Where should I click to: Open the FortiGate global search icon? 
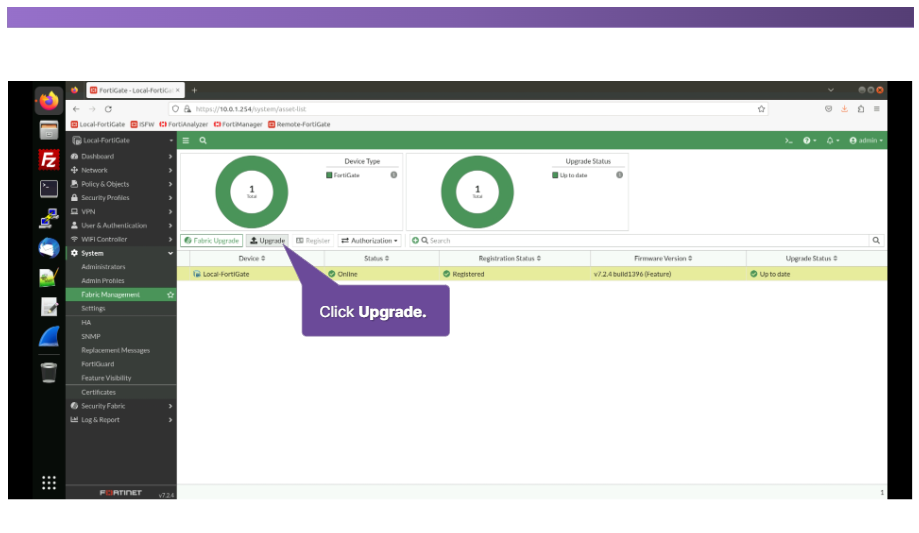(x=203, y=141)
